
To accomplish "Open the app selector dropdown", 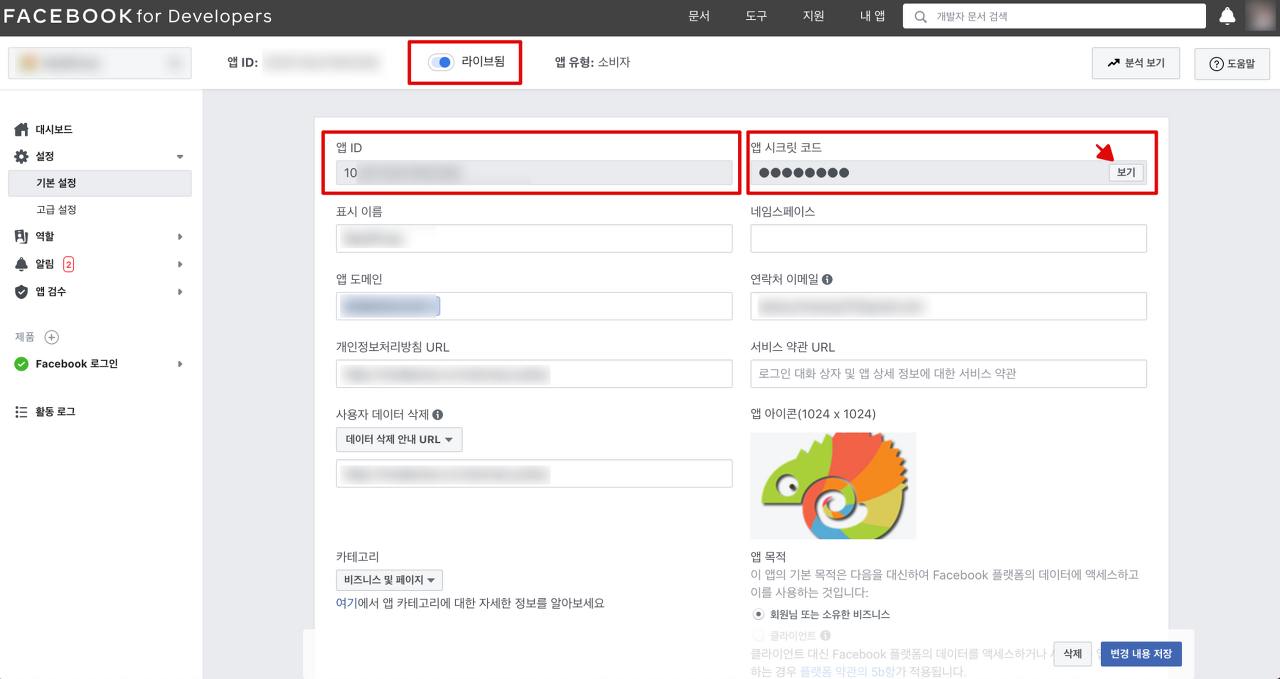I will pyautogui.click(x=100, y=63).
